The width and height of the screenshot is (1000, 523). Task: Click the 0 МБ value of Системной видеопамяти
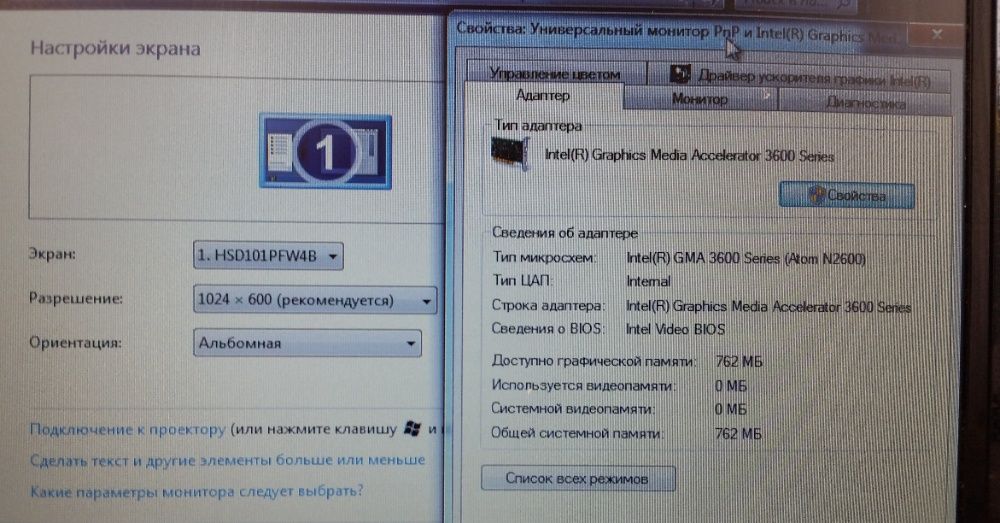coord(731,409)
